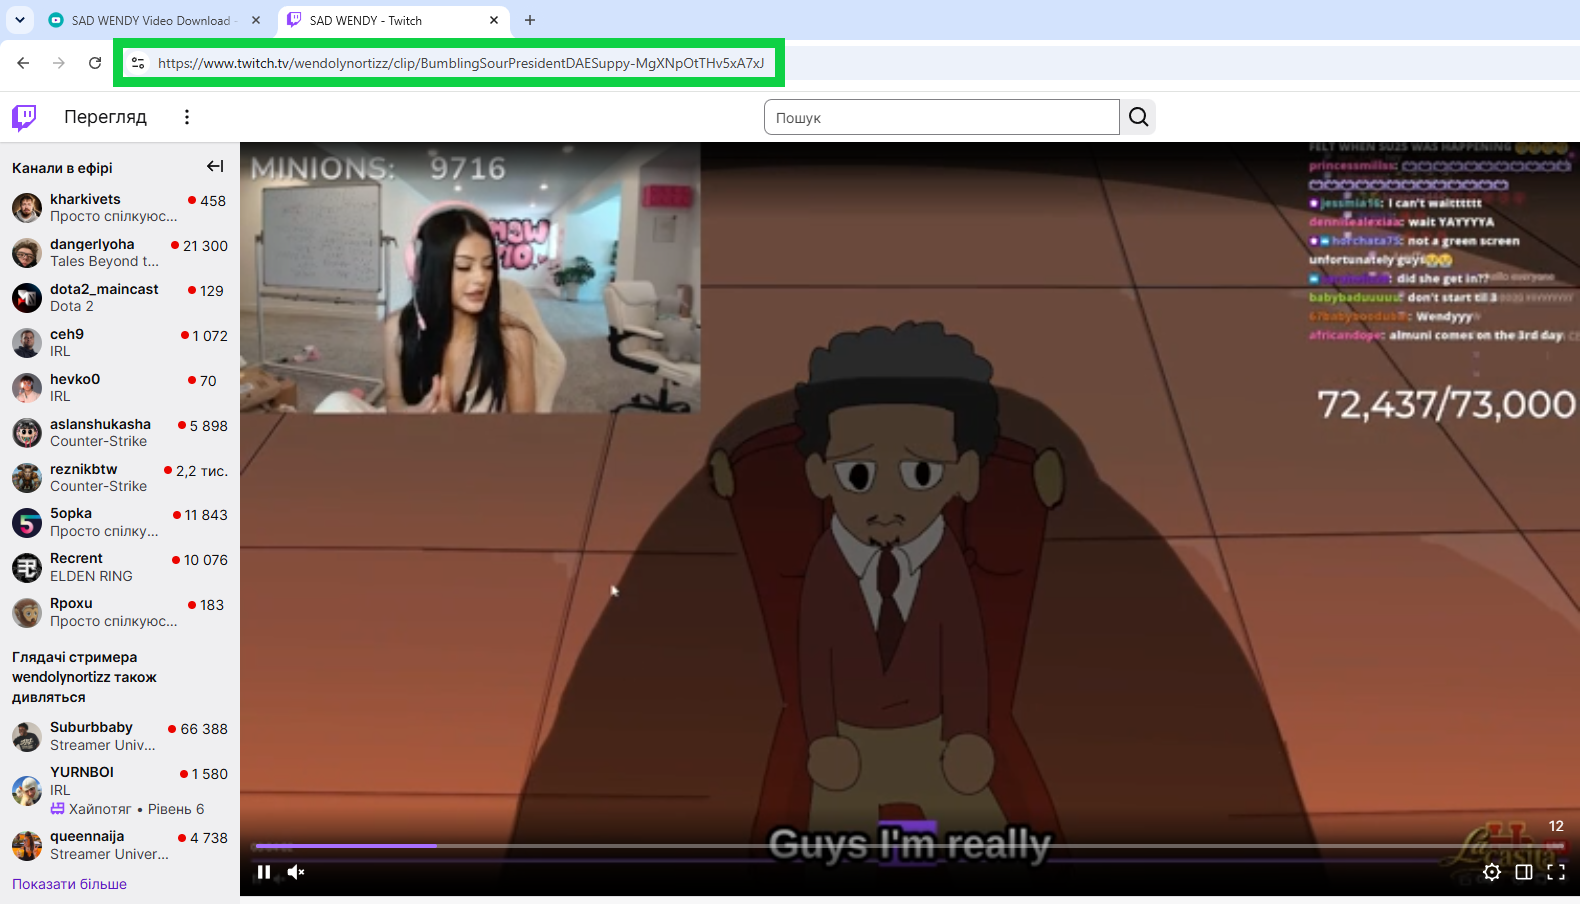Go forward in browser
This screenshot has height=905, width=1580.
point(59,63)
